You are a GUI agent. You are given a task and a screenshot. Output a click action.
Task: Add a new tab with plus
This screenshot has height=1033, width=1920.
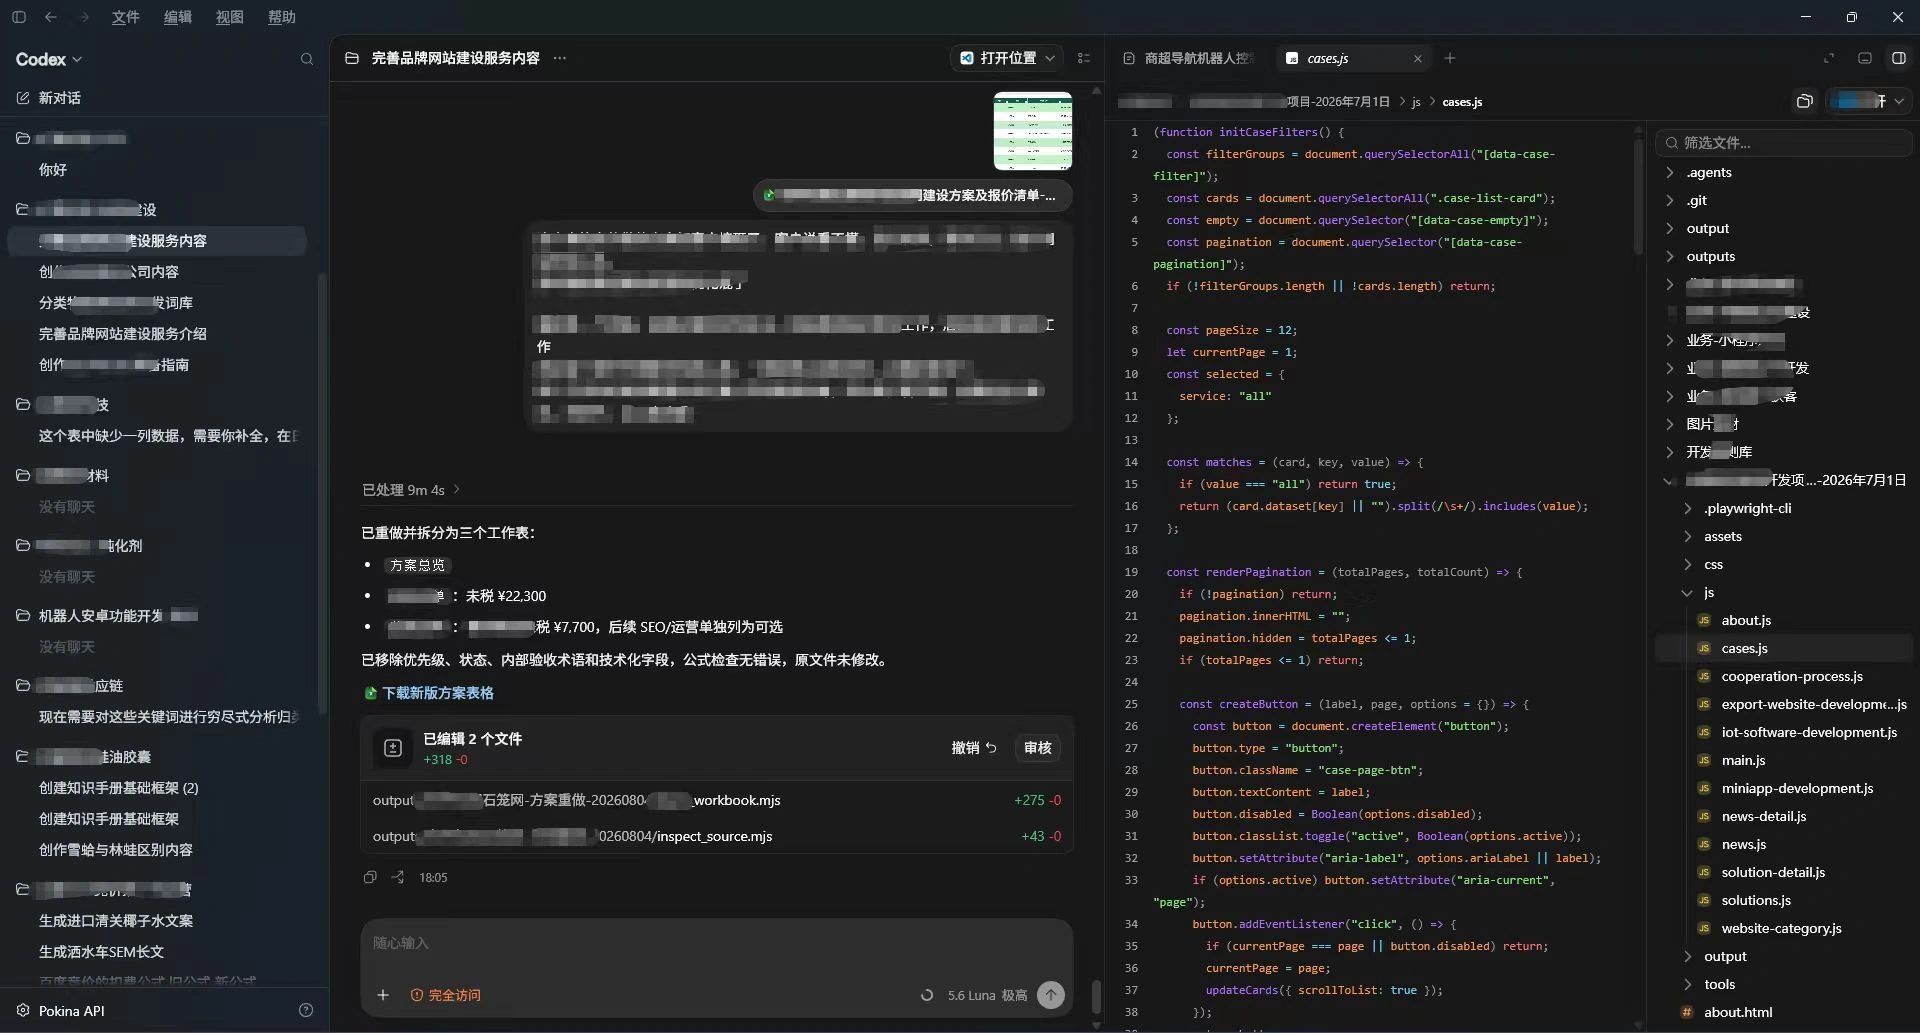(x=1450, y=58)
